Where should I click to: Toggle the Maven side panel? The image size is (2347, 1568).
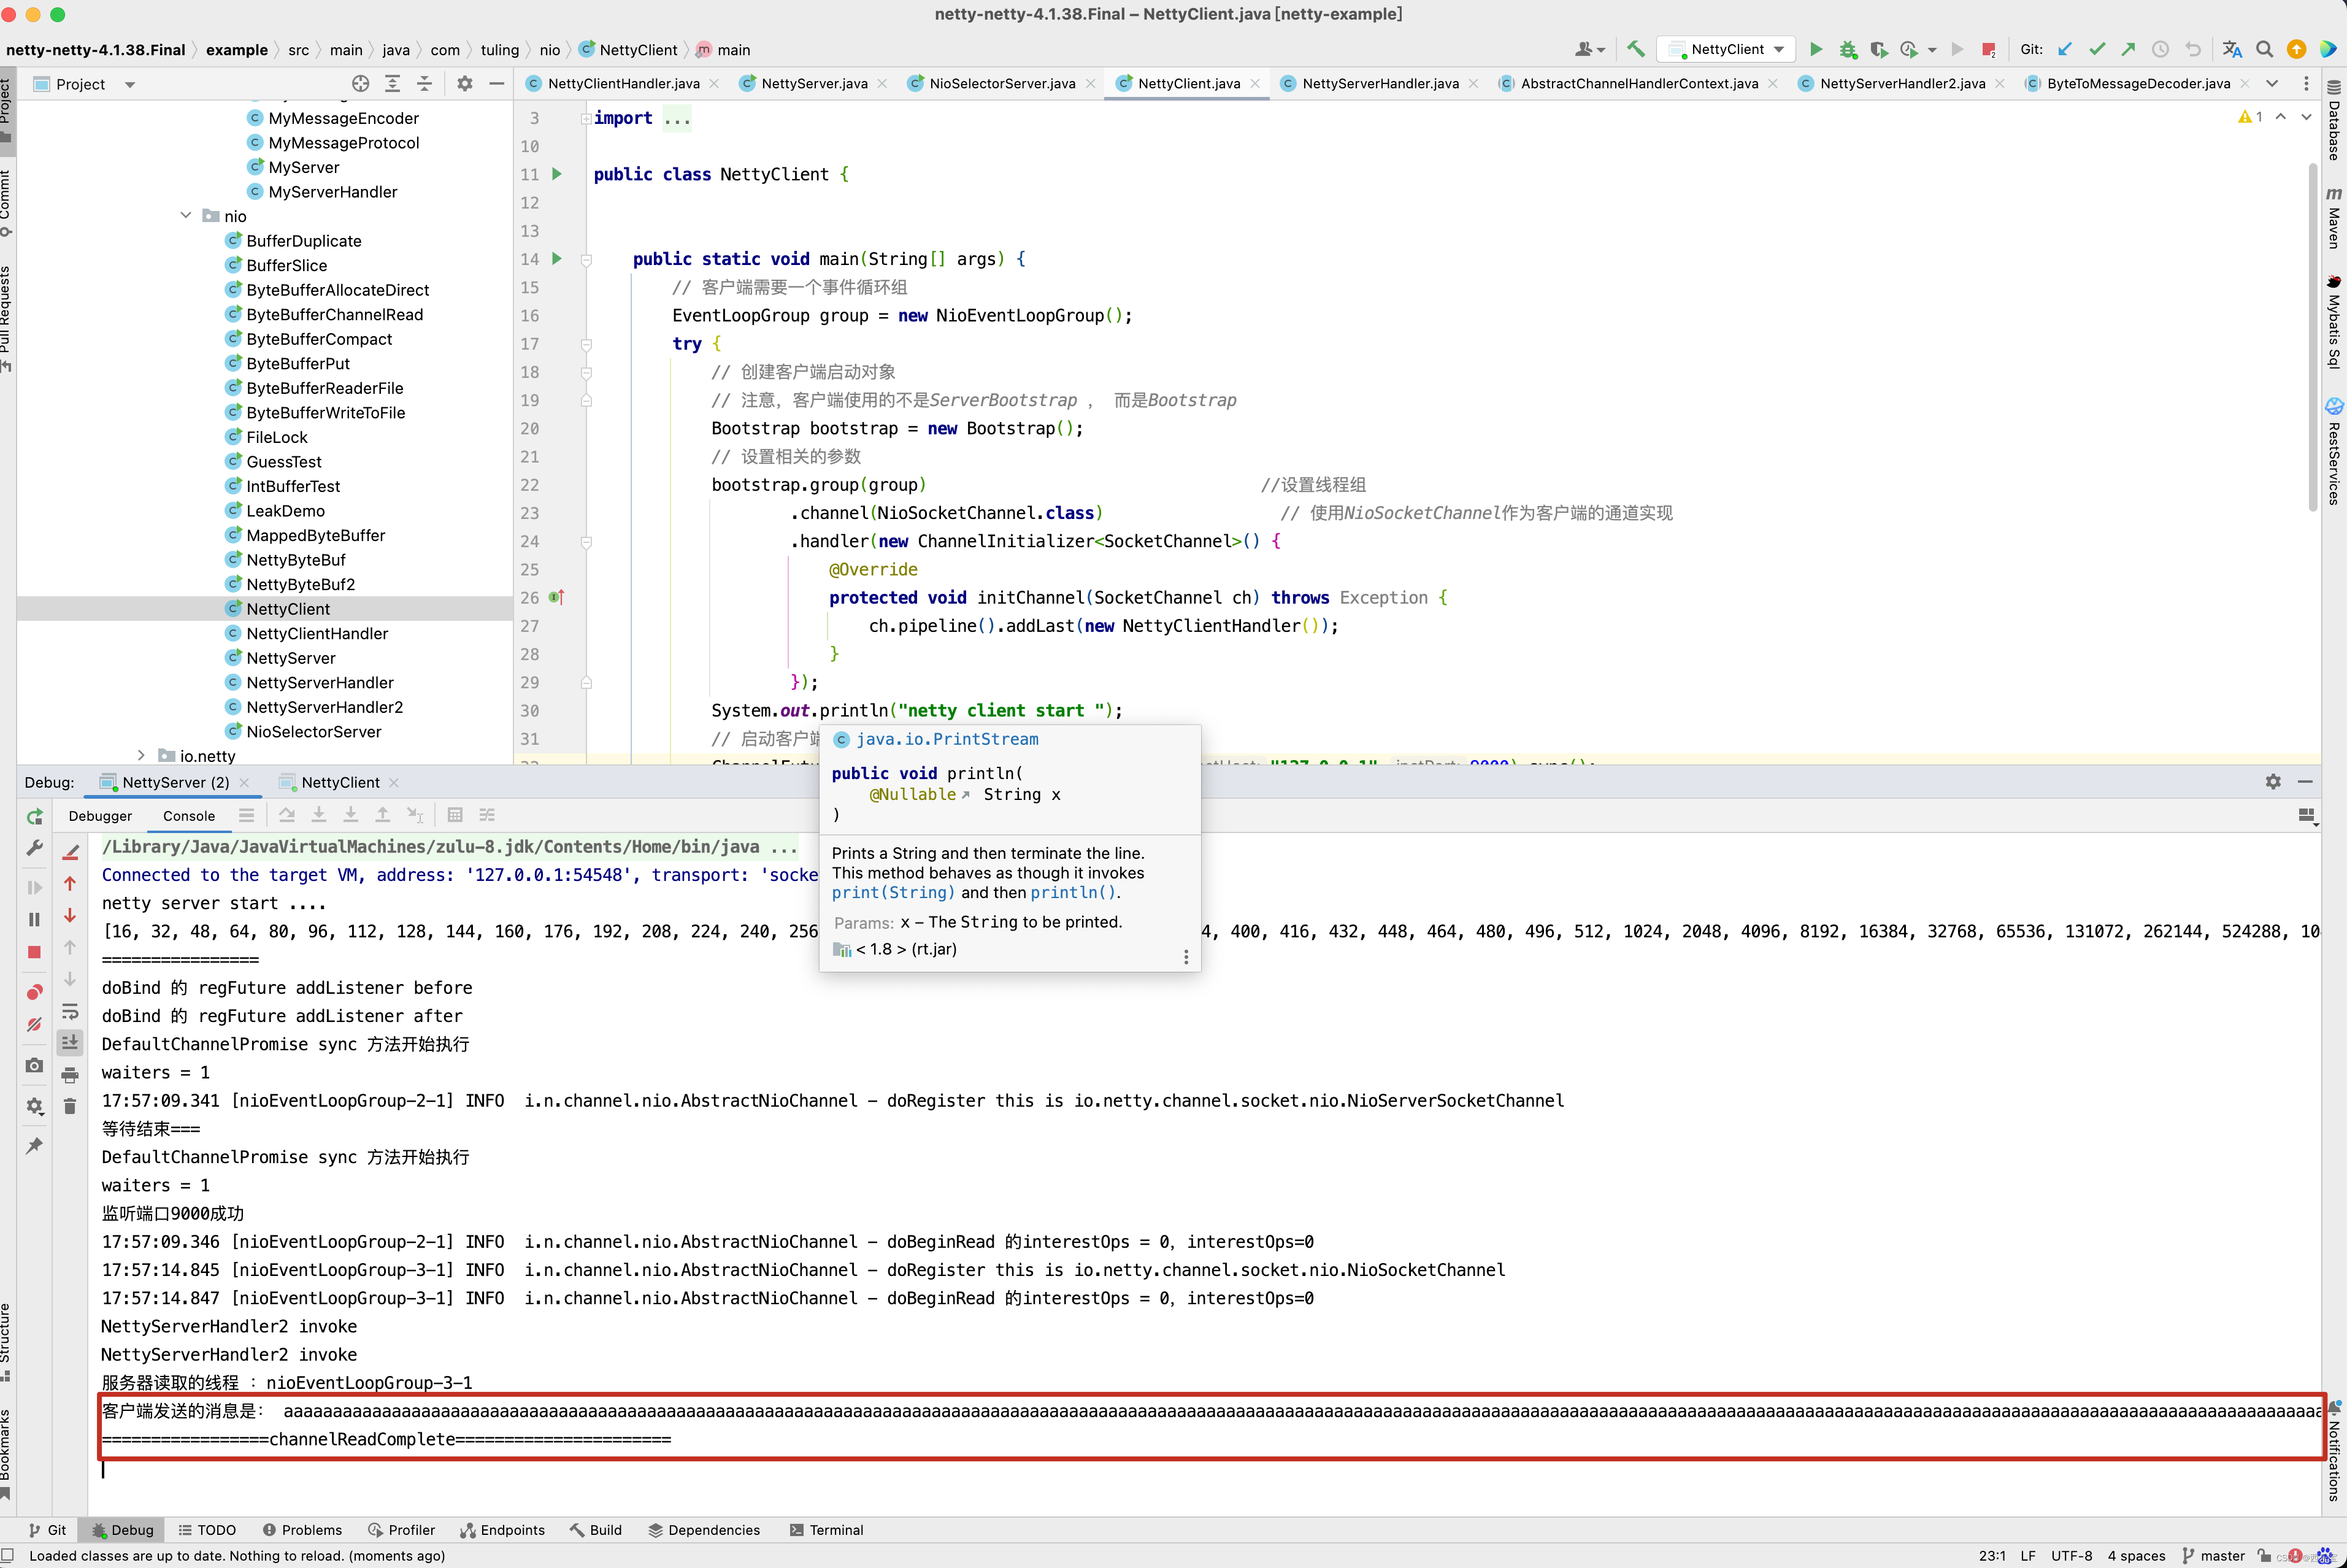tap(2334, 217)
